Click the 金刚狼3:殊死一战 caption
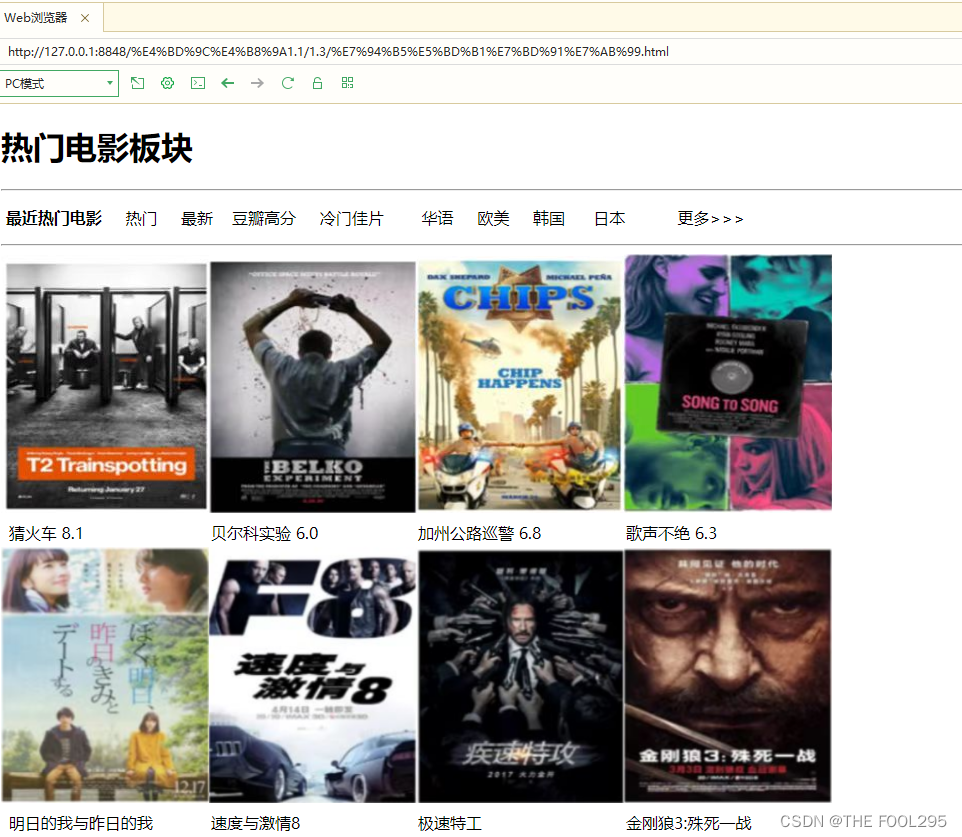Viewport: 962px width, 837px height. (688, 824)
